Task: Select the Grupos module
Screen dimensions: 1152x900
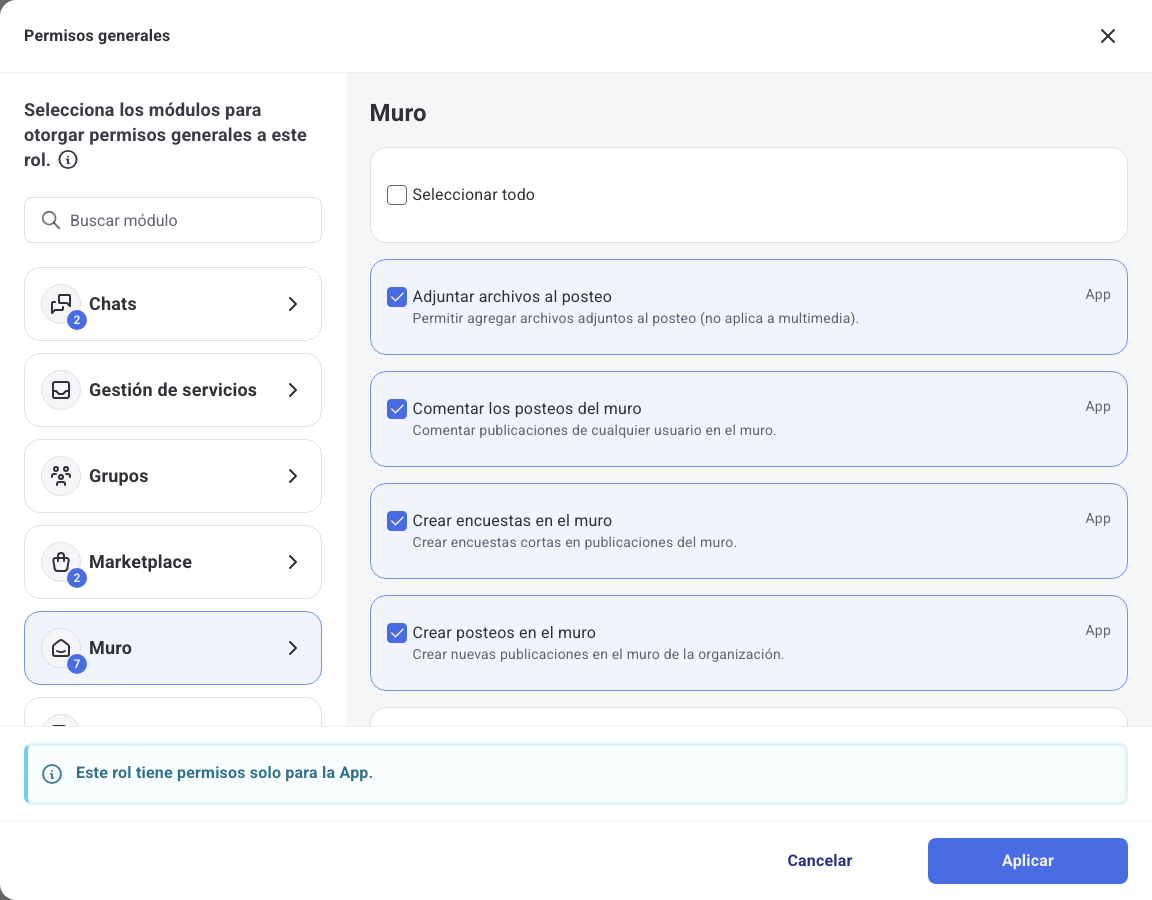Action: [173, 475]
